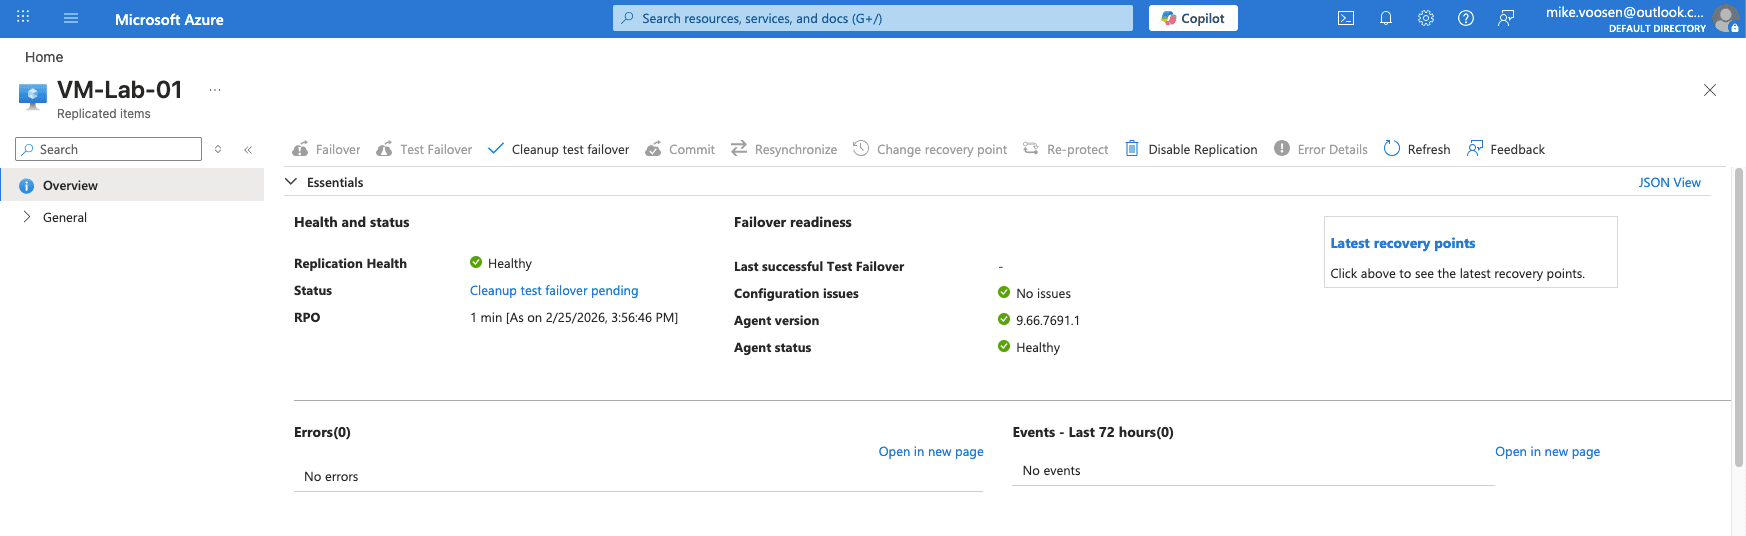
Task: Open the notifications bell
Action: coord(1386,18)
